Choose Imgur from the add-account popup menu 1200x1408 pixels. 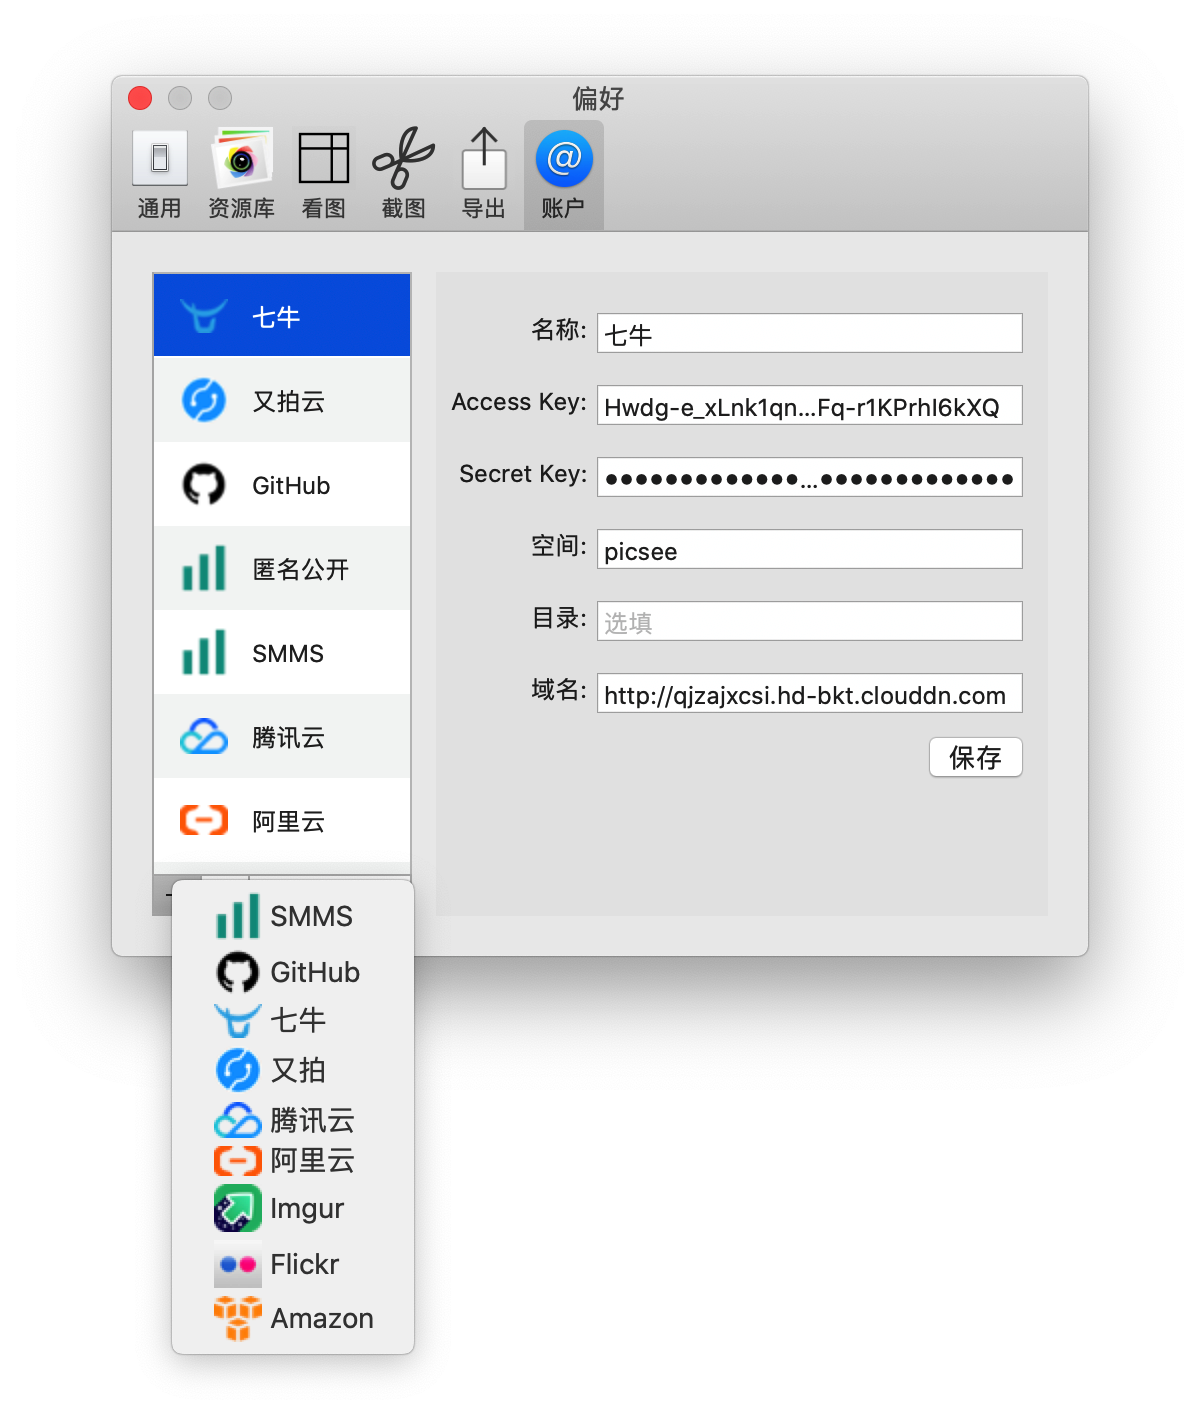[292, 1208]
